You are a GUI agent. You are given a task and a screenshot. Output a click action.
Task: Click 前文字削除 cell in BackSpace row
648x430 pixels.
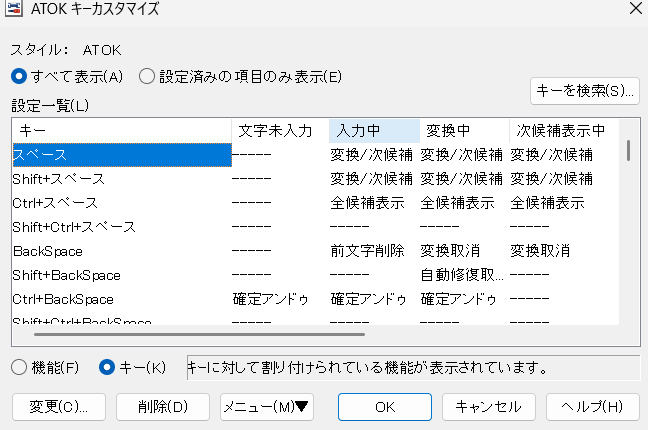367,251
